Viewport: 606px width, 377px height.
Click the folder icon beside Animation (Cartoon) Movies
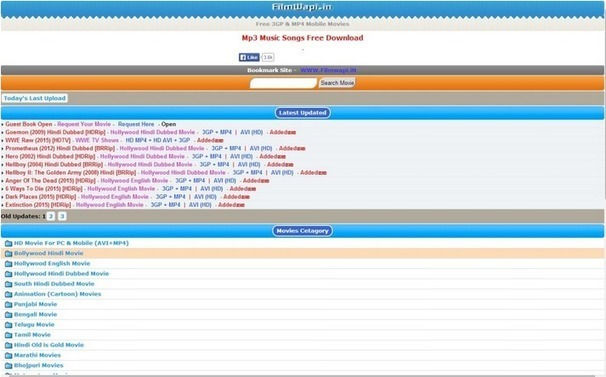pos(9,294)
